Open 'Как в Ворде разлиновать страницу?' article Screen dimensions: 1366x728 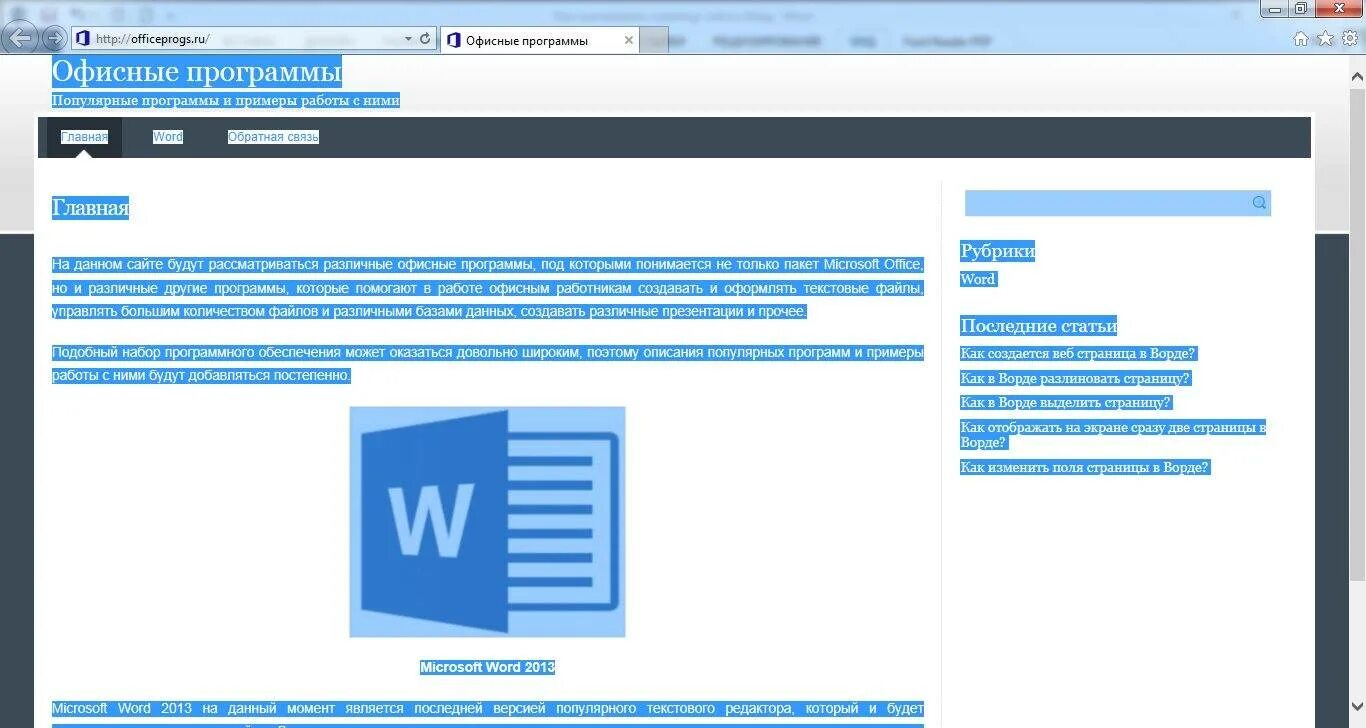[1075, 378]
